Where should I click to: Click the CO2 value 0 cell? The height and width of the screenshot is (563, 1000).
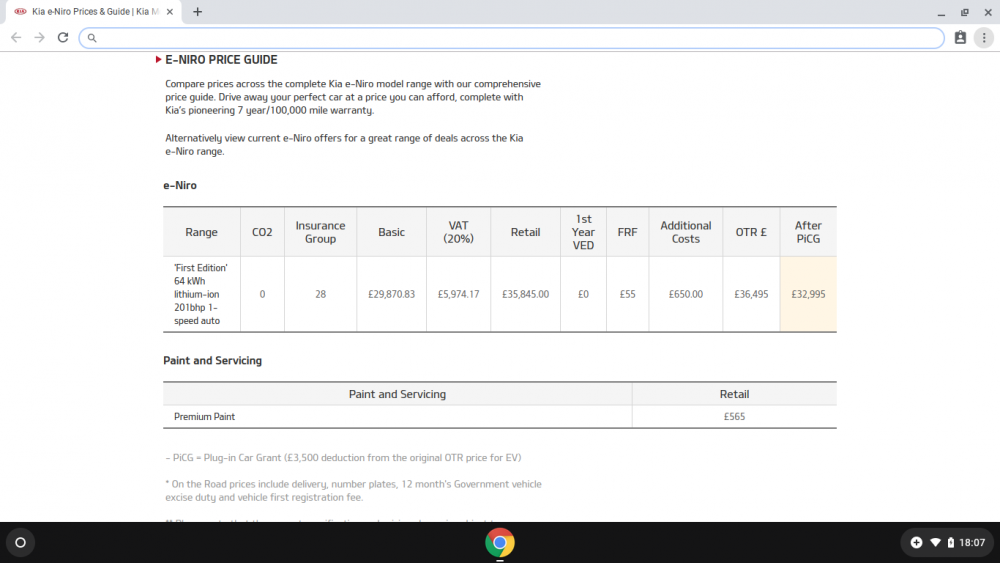(262, 294)
